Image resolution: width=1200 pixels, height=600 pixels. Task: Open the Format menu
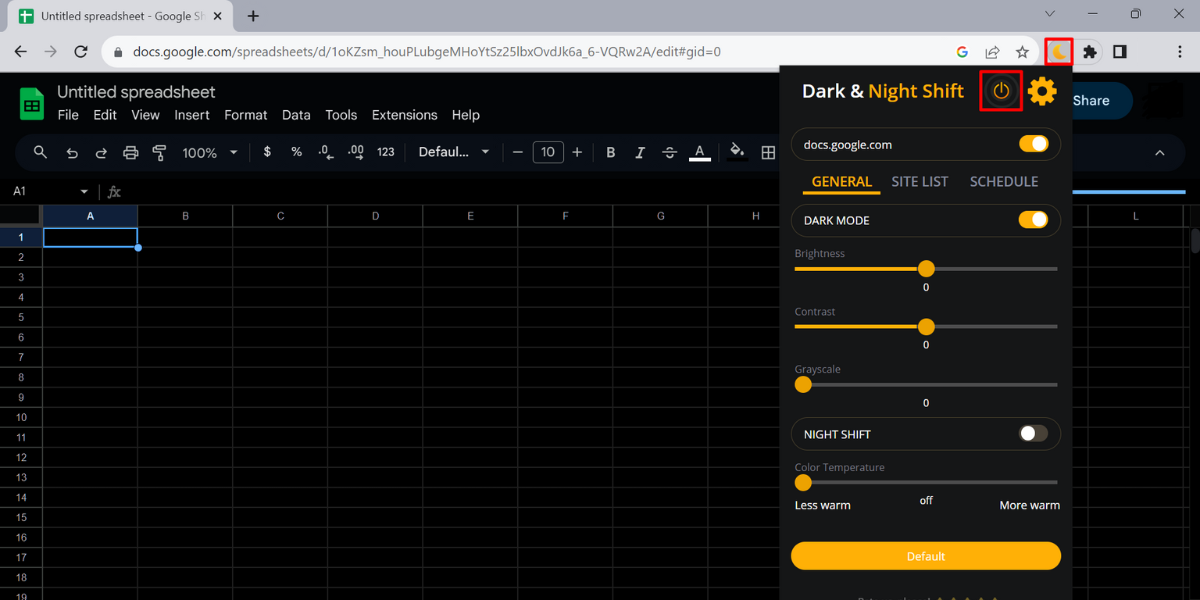pos(245,115)
